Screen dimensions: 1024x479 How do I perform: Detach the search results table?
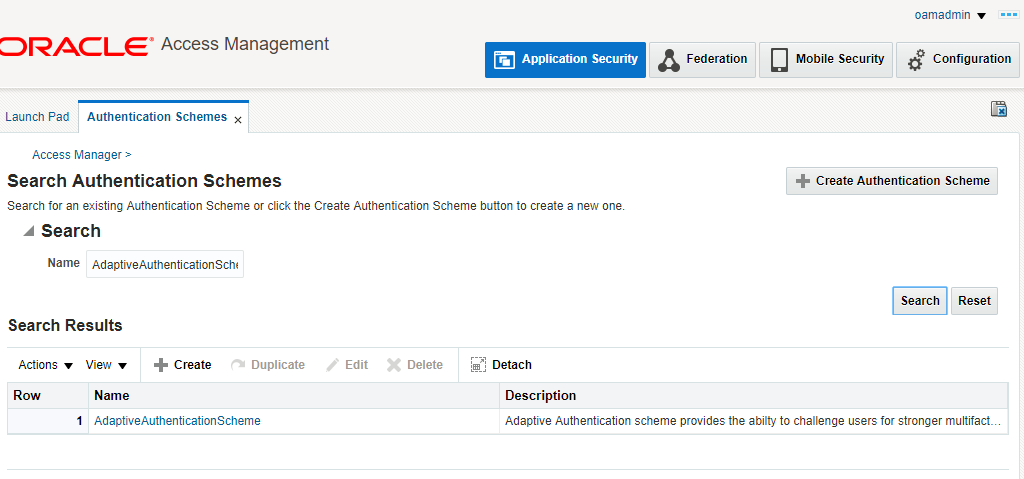(x=501, y=365)
